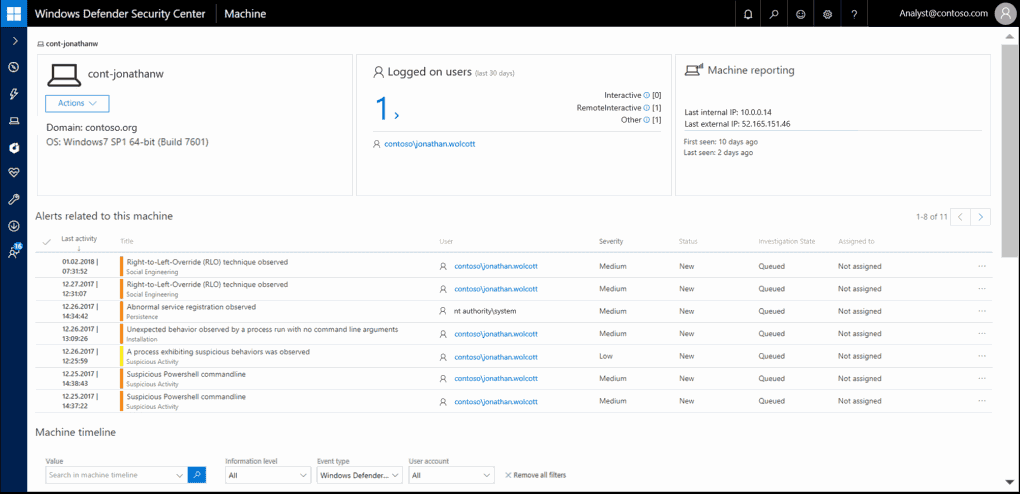Click the Low severity cell

coord(605,356)
